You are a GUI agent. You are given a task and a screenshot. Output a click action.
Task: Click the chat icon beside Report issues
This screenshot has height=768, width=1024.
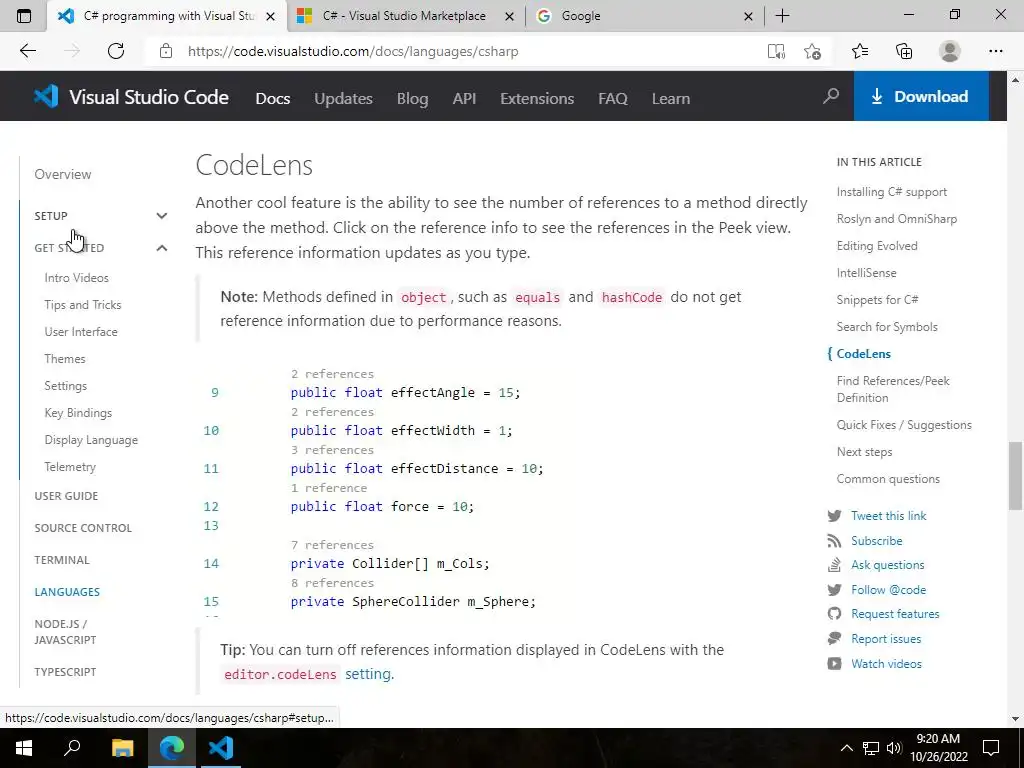click(x=834, y=639)
